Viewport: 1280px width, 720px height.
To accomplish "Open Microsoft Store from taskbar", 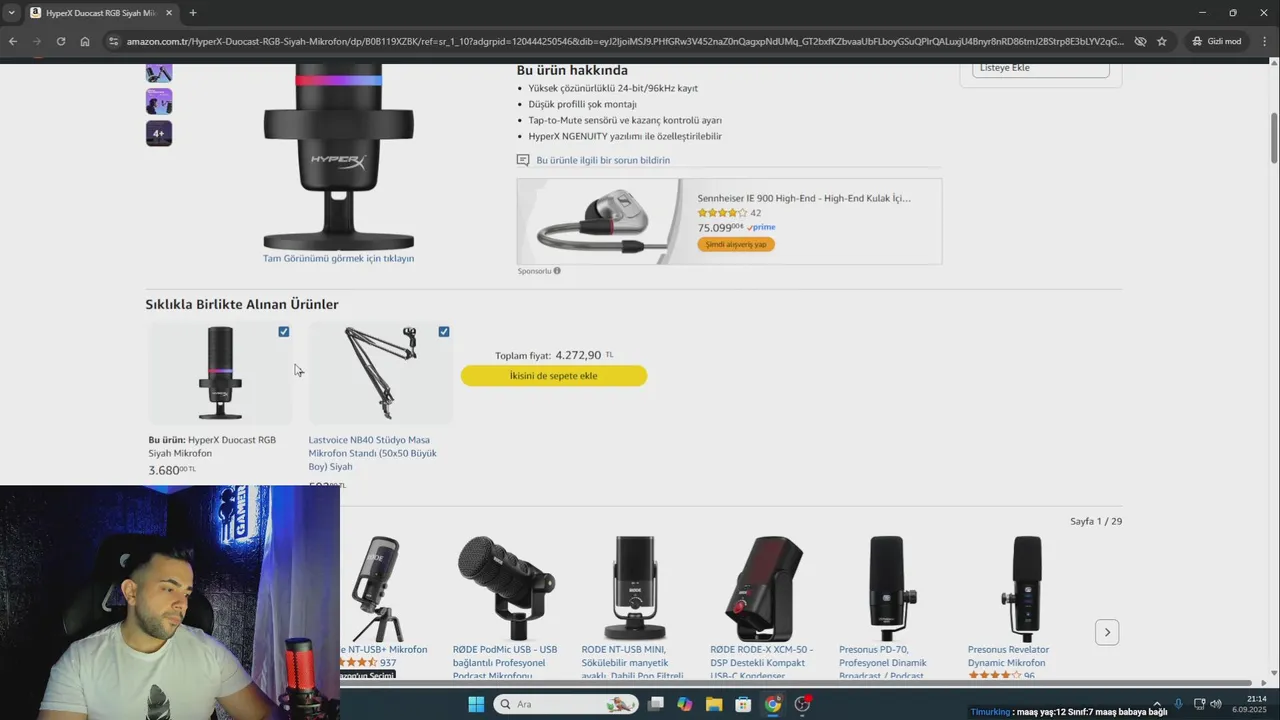I will (743, 704).
